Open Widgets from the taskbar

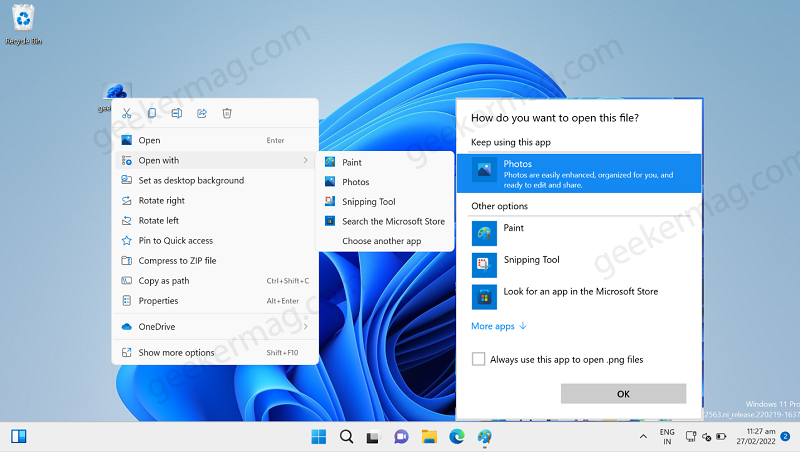19,437
